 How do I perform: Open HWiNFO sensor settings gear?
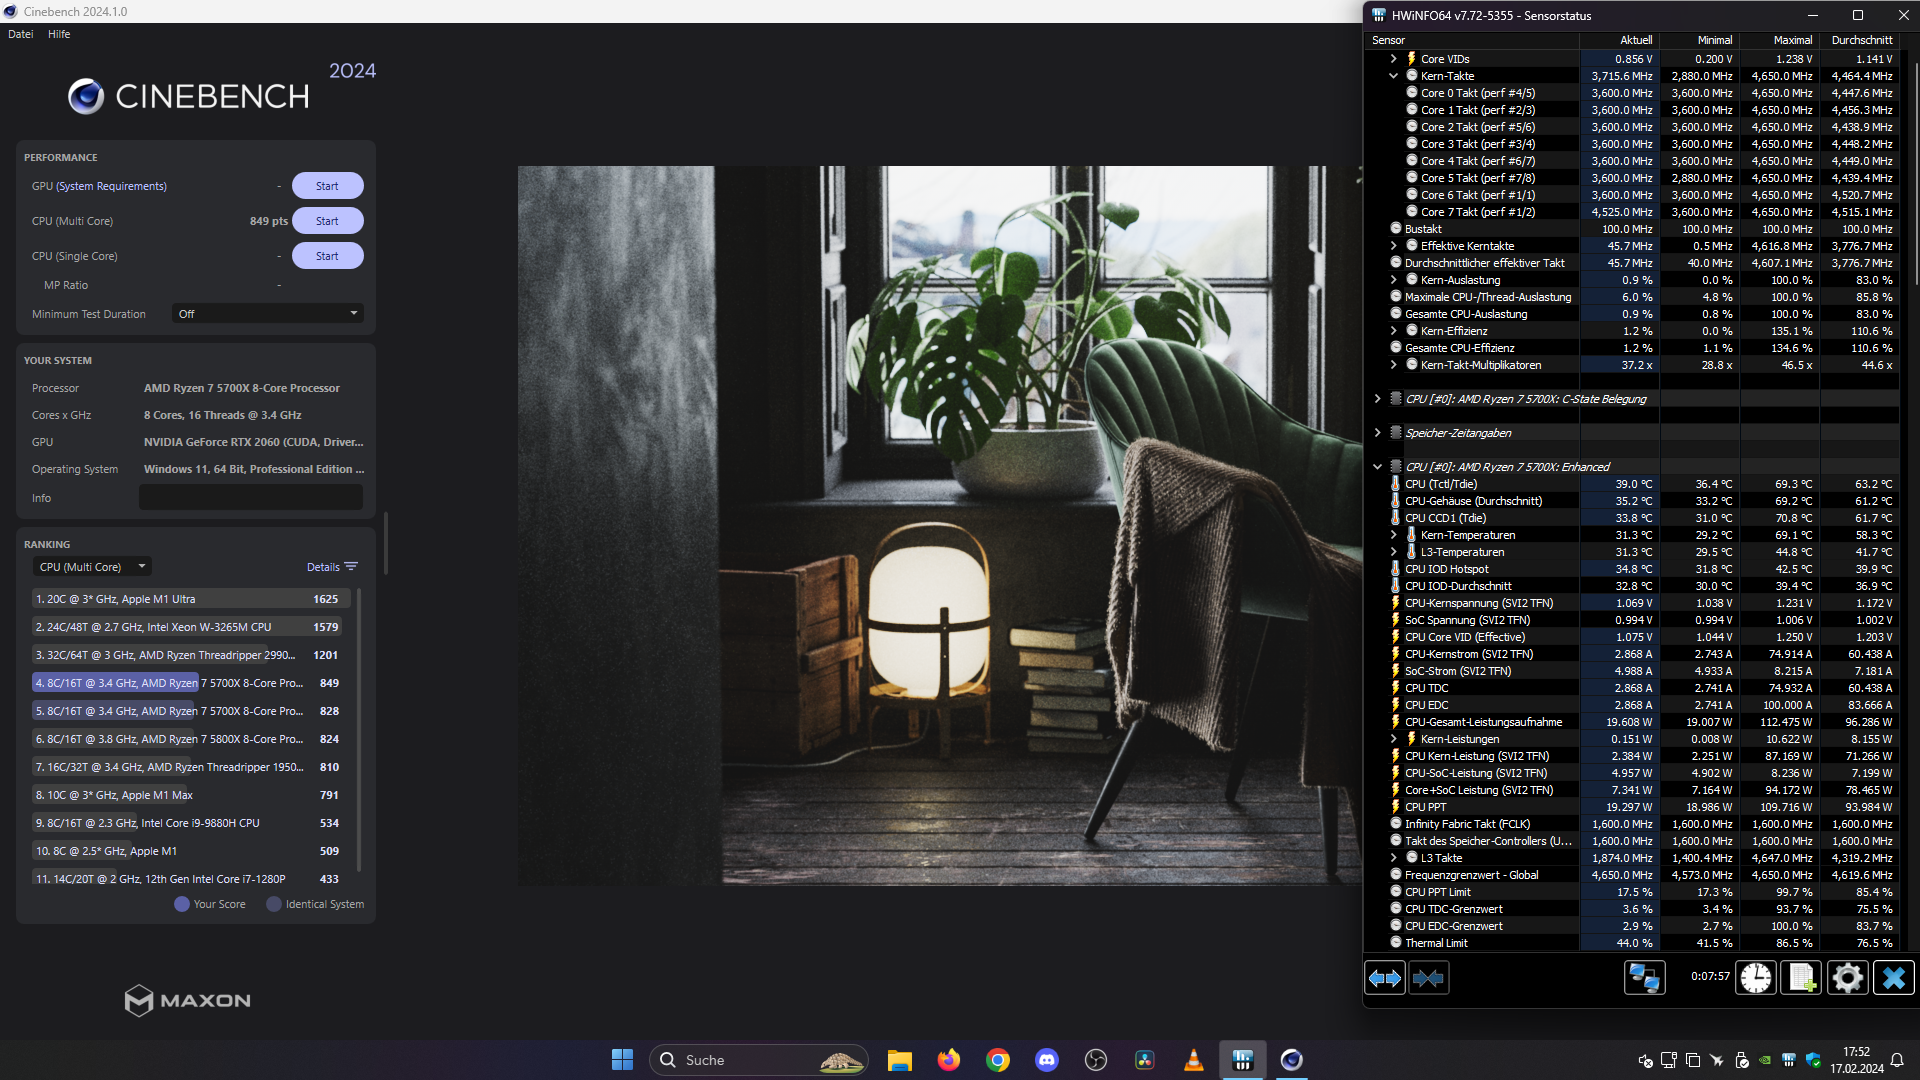pyautogui.click(x=1847, y=978)
